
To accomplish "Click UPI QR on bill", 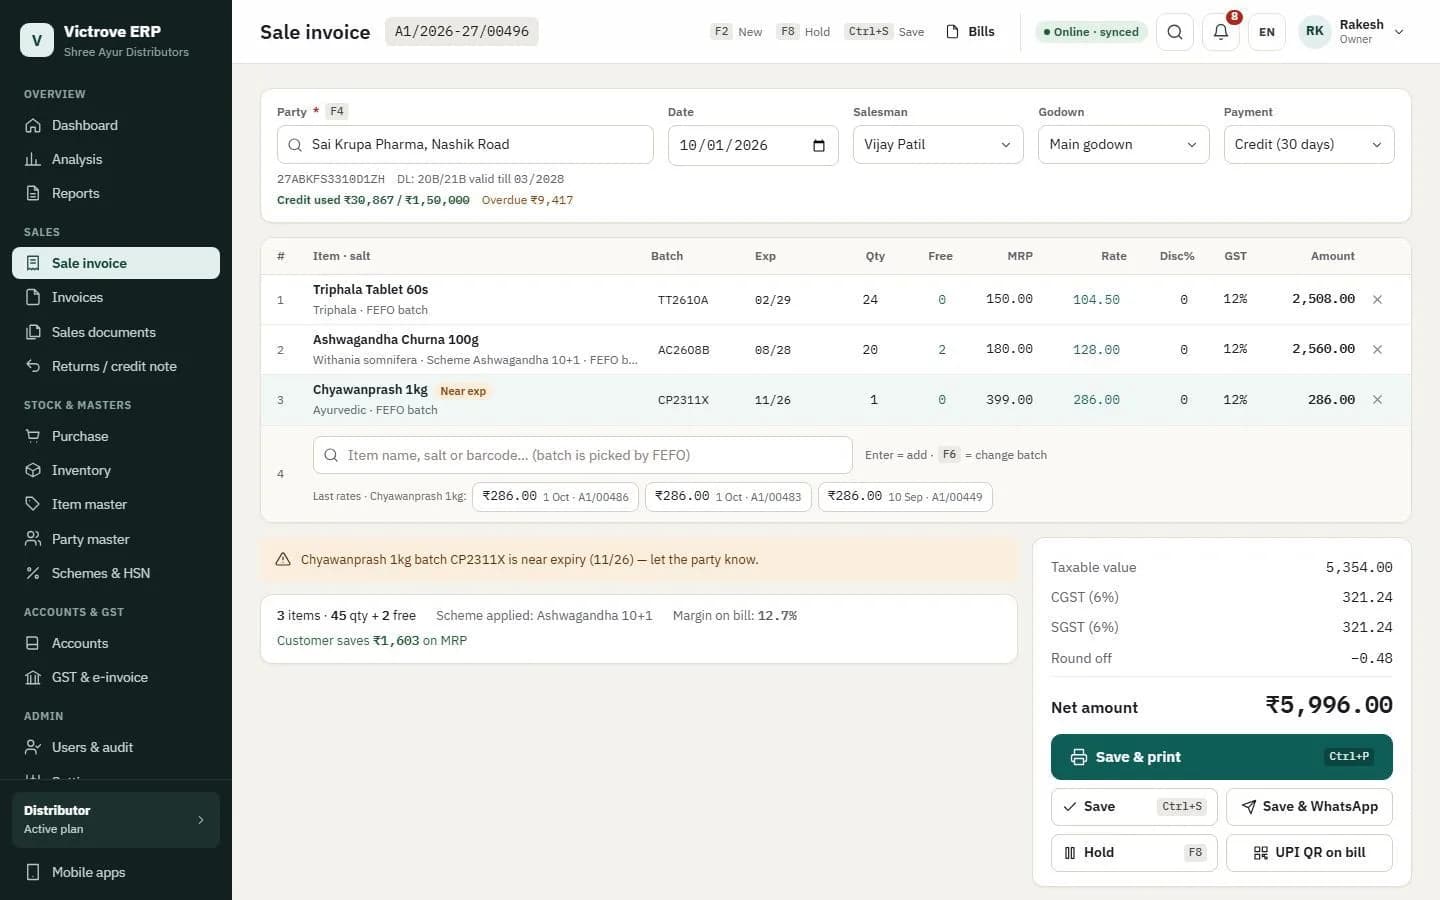I will click(1309, 853).
